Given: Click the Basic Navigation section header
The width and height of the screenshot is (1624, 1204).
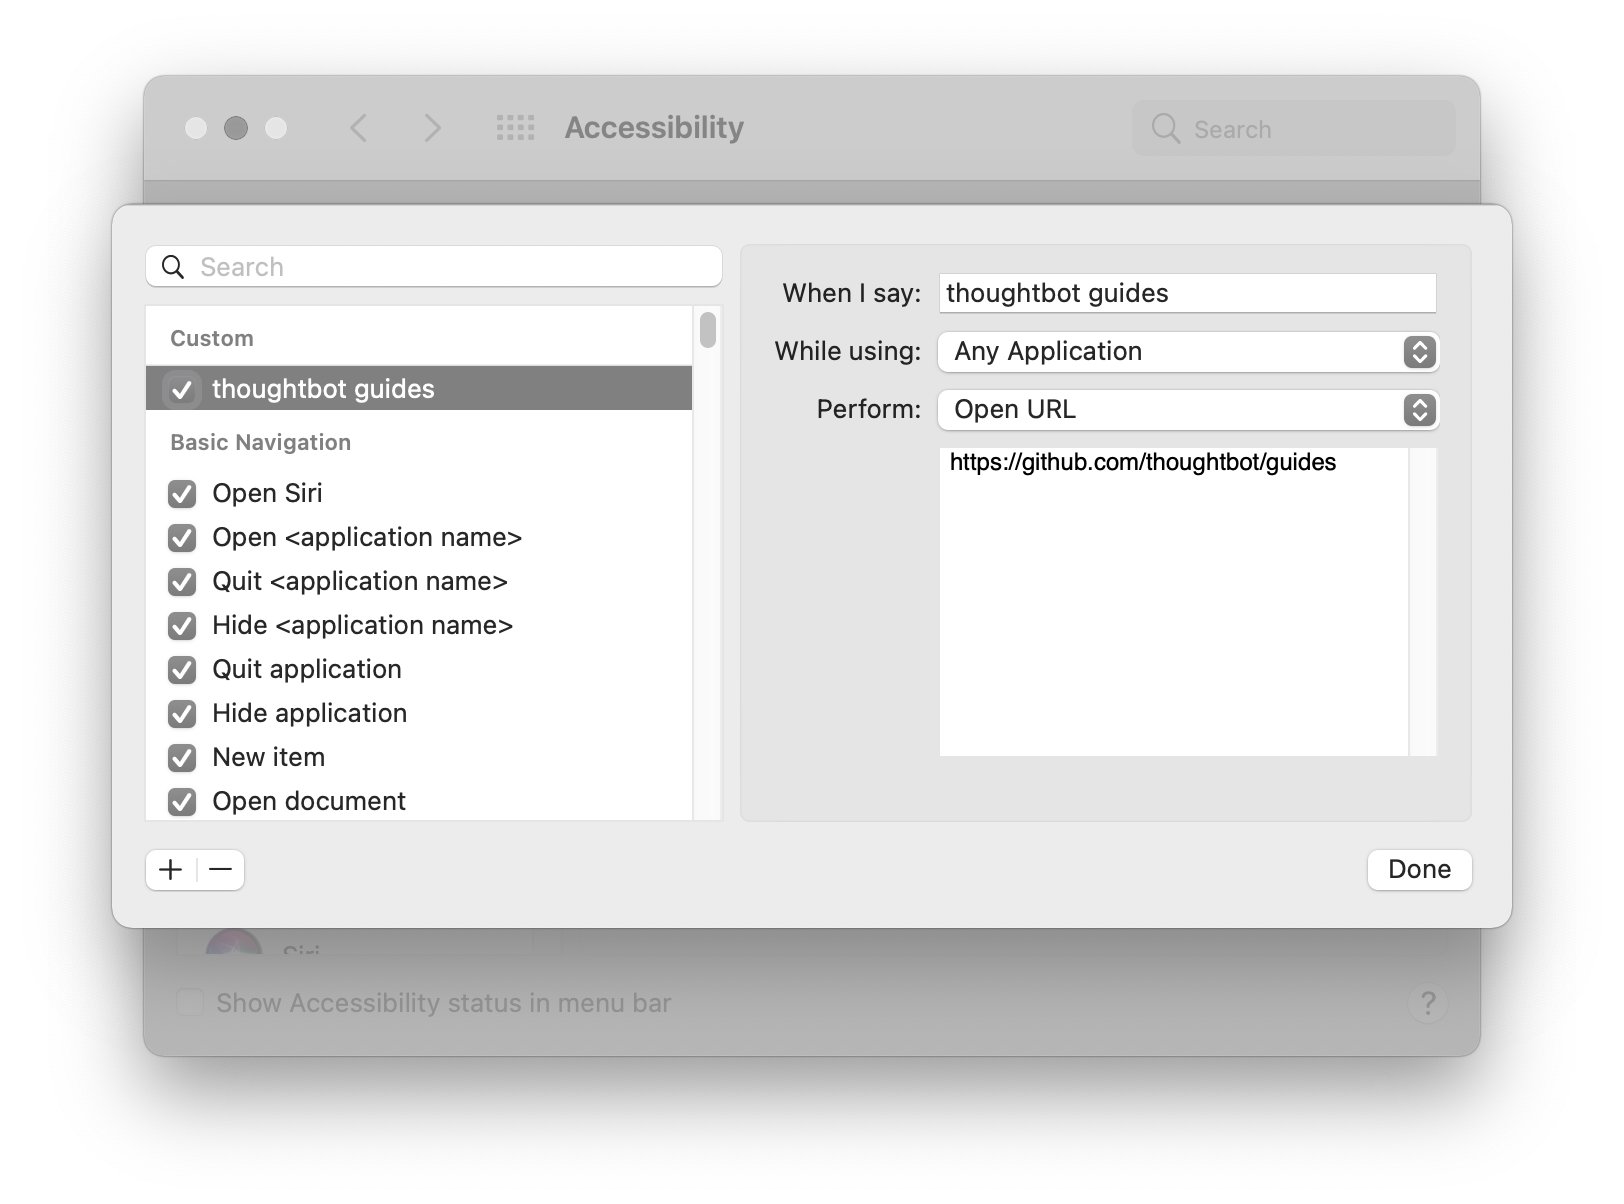Looking at the screenshot, I should pyautogui.click(x=260, y=442).
